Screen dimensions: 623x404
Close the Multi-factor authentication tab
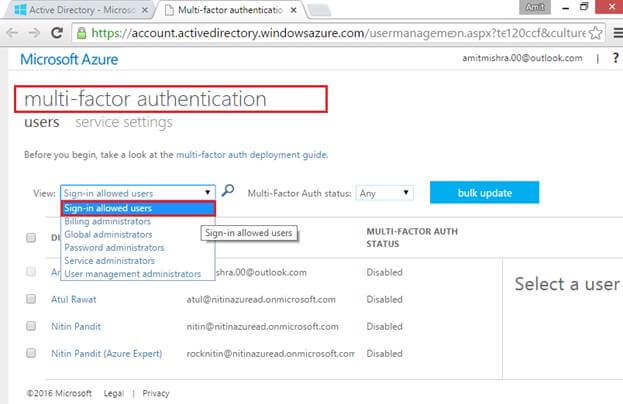[294, 10]
